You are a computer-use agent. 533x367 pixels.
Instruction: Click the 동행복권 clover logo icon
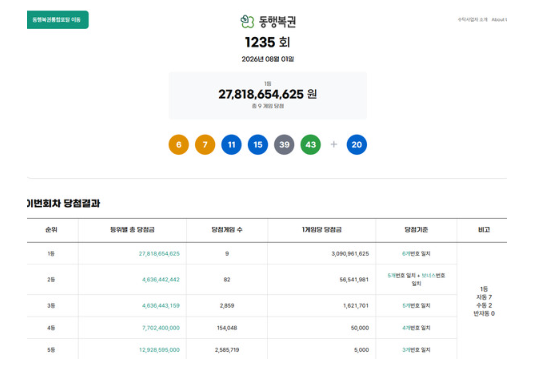[x=247, y=22]
